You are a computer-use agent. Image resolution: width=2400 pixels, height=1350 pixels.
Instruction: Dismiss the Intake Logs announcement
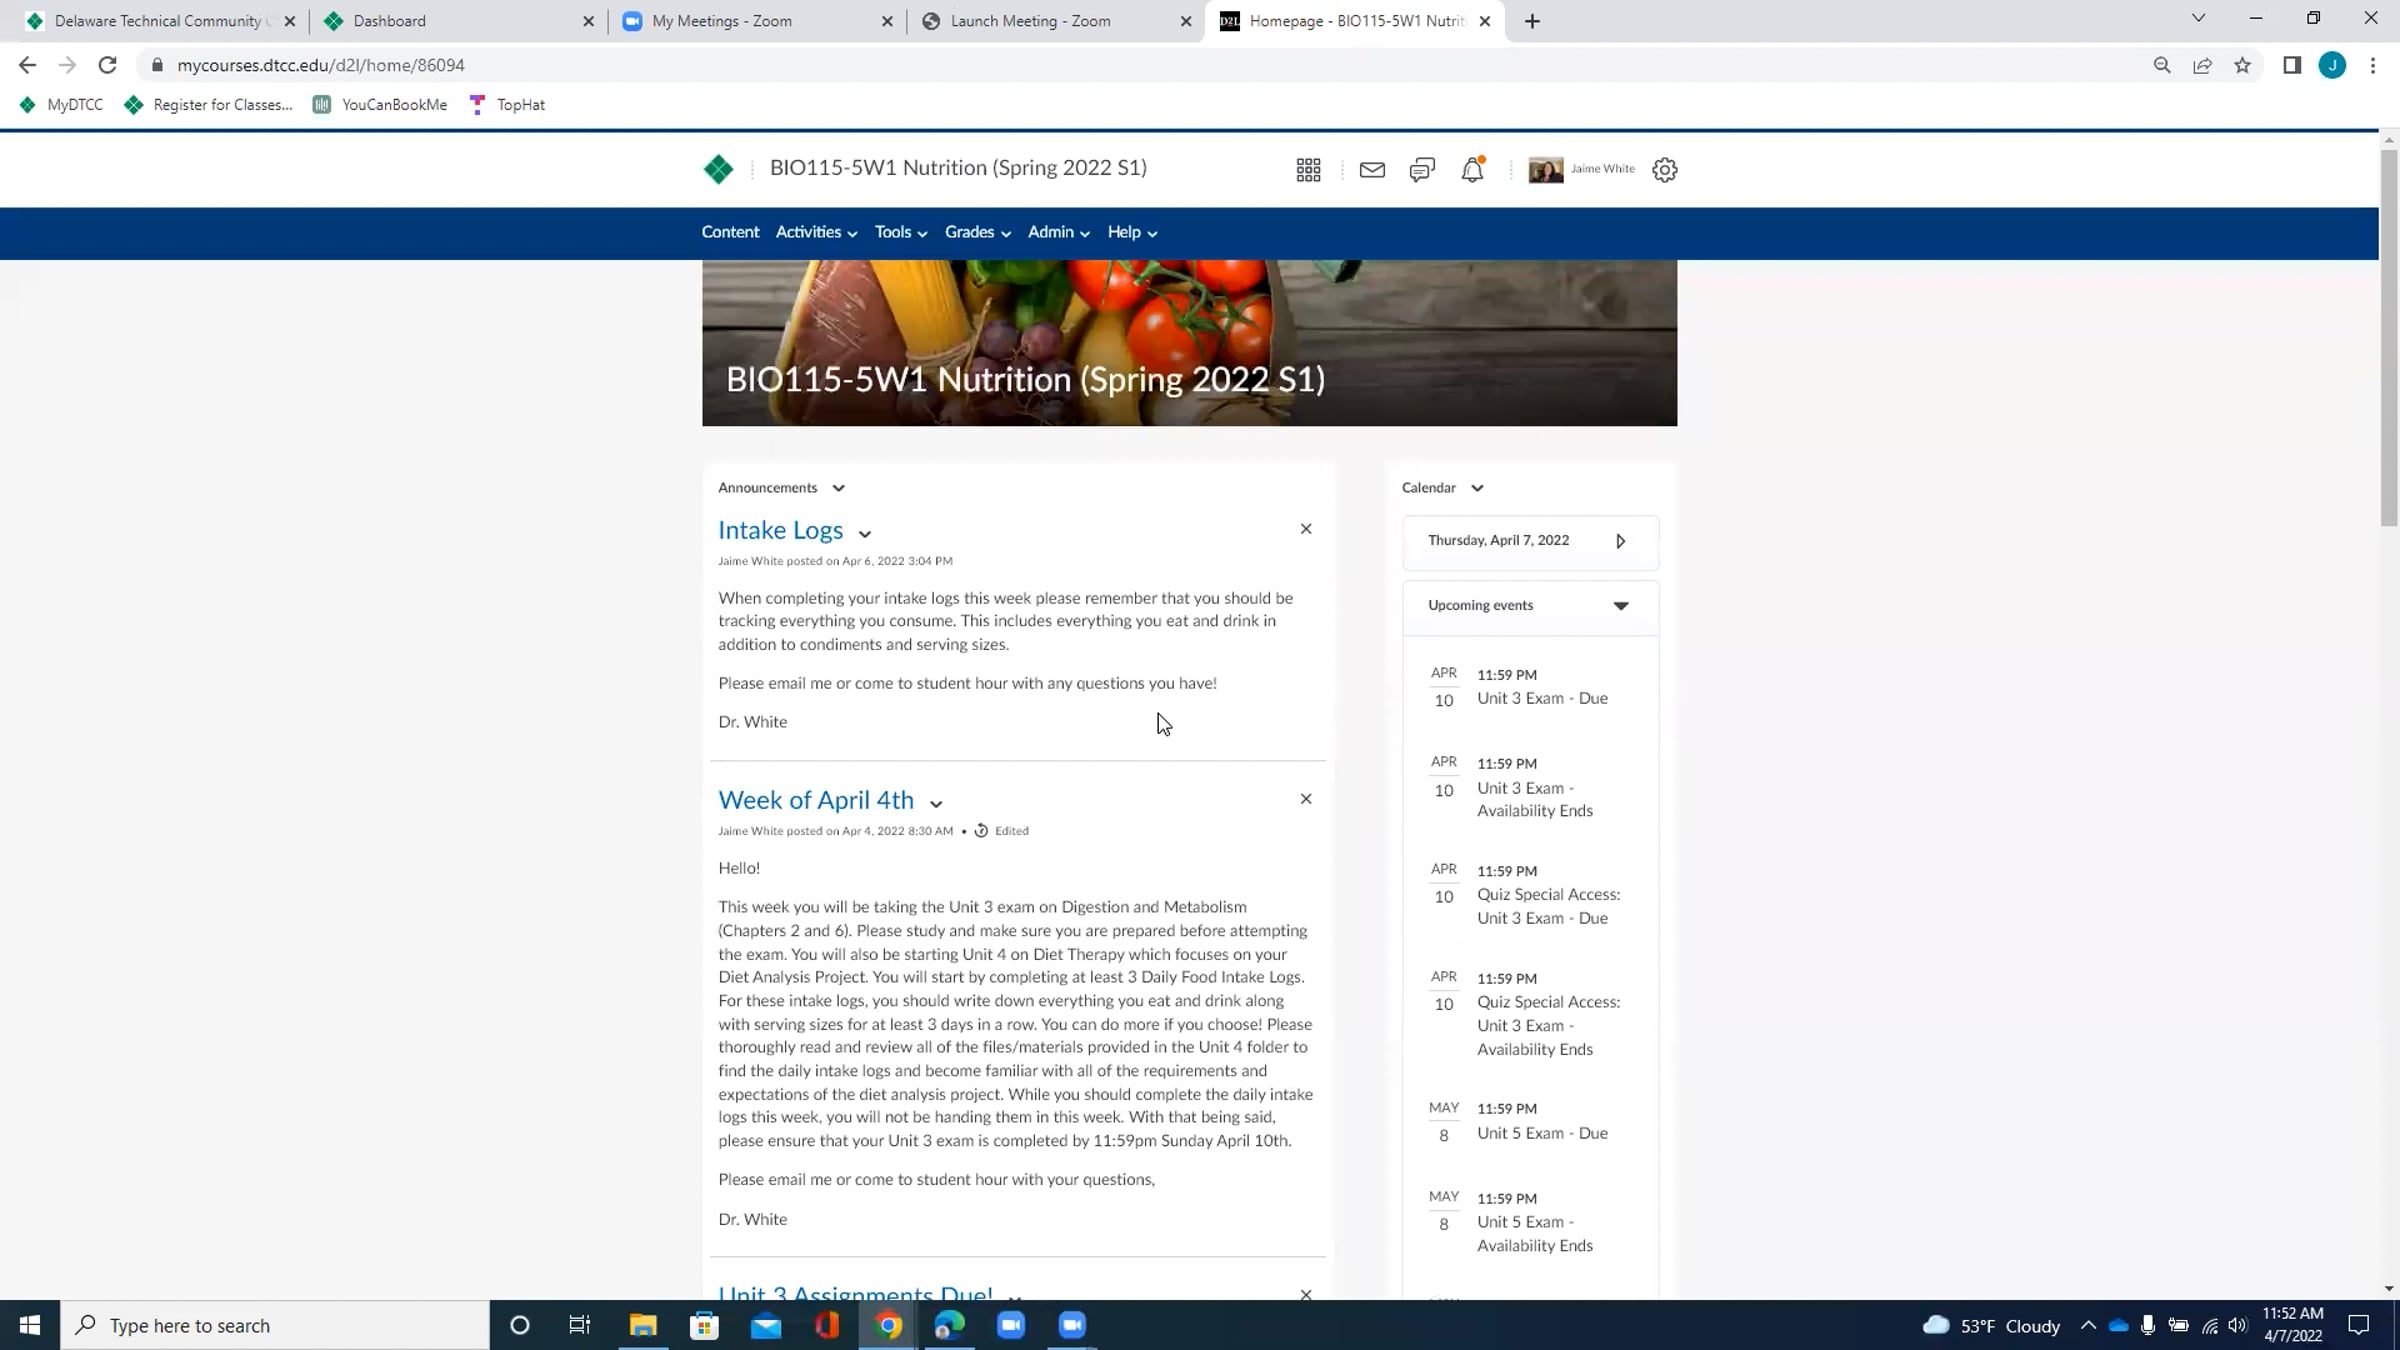1306,529
